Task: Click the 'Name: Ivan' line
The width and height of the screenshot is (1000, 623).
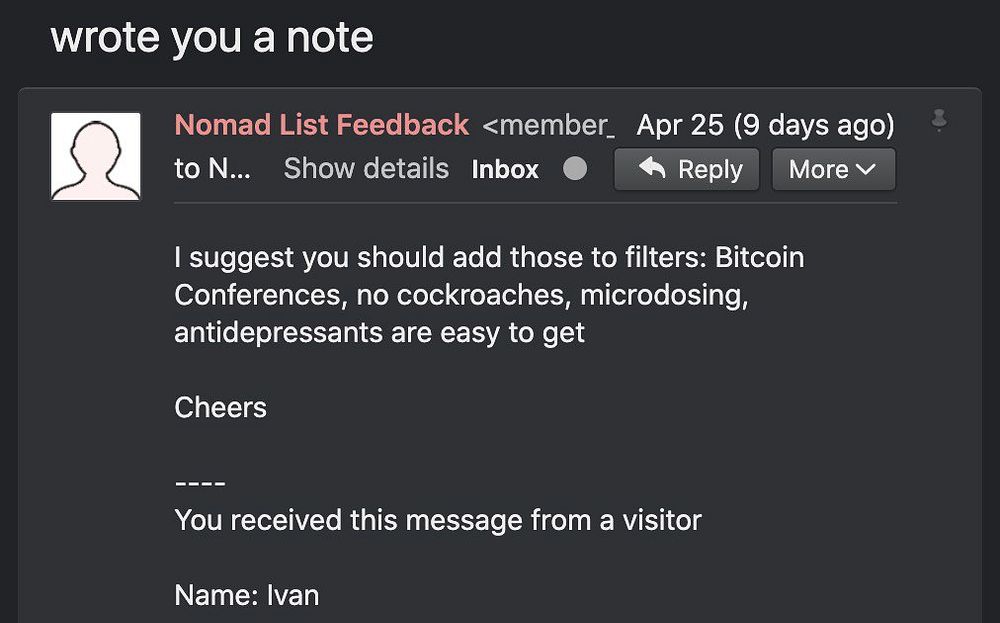Action: click(246, 595)
